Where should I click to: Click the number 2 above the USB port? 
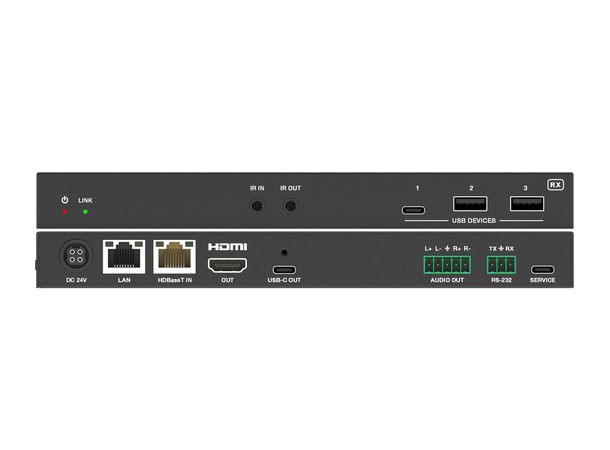click(x=471, y=188)
